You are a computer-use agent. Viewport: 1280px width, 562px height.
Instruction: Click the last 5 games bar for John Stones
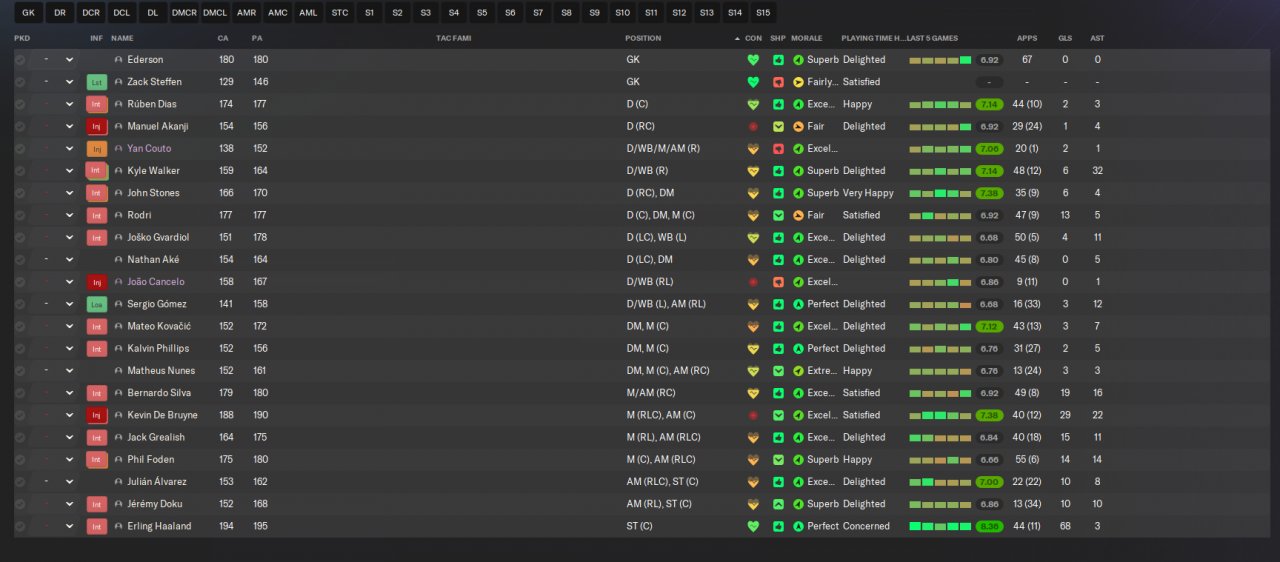tap(940, 193)
